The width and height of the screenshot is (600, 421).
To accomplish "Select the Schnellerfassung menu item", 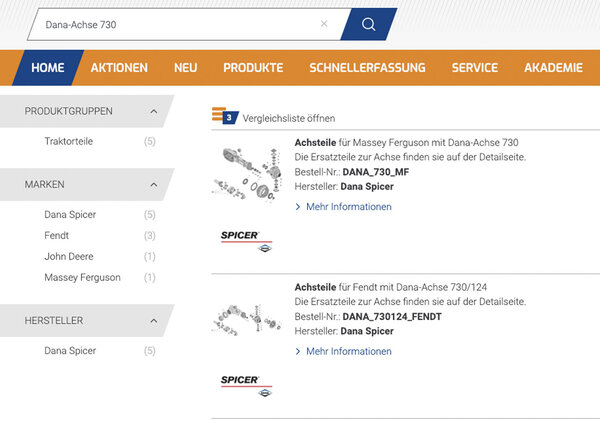I will (367, 68).
